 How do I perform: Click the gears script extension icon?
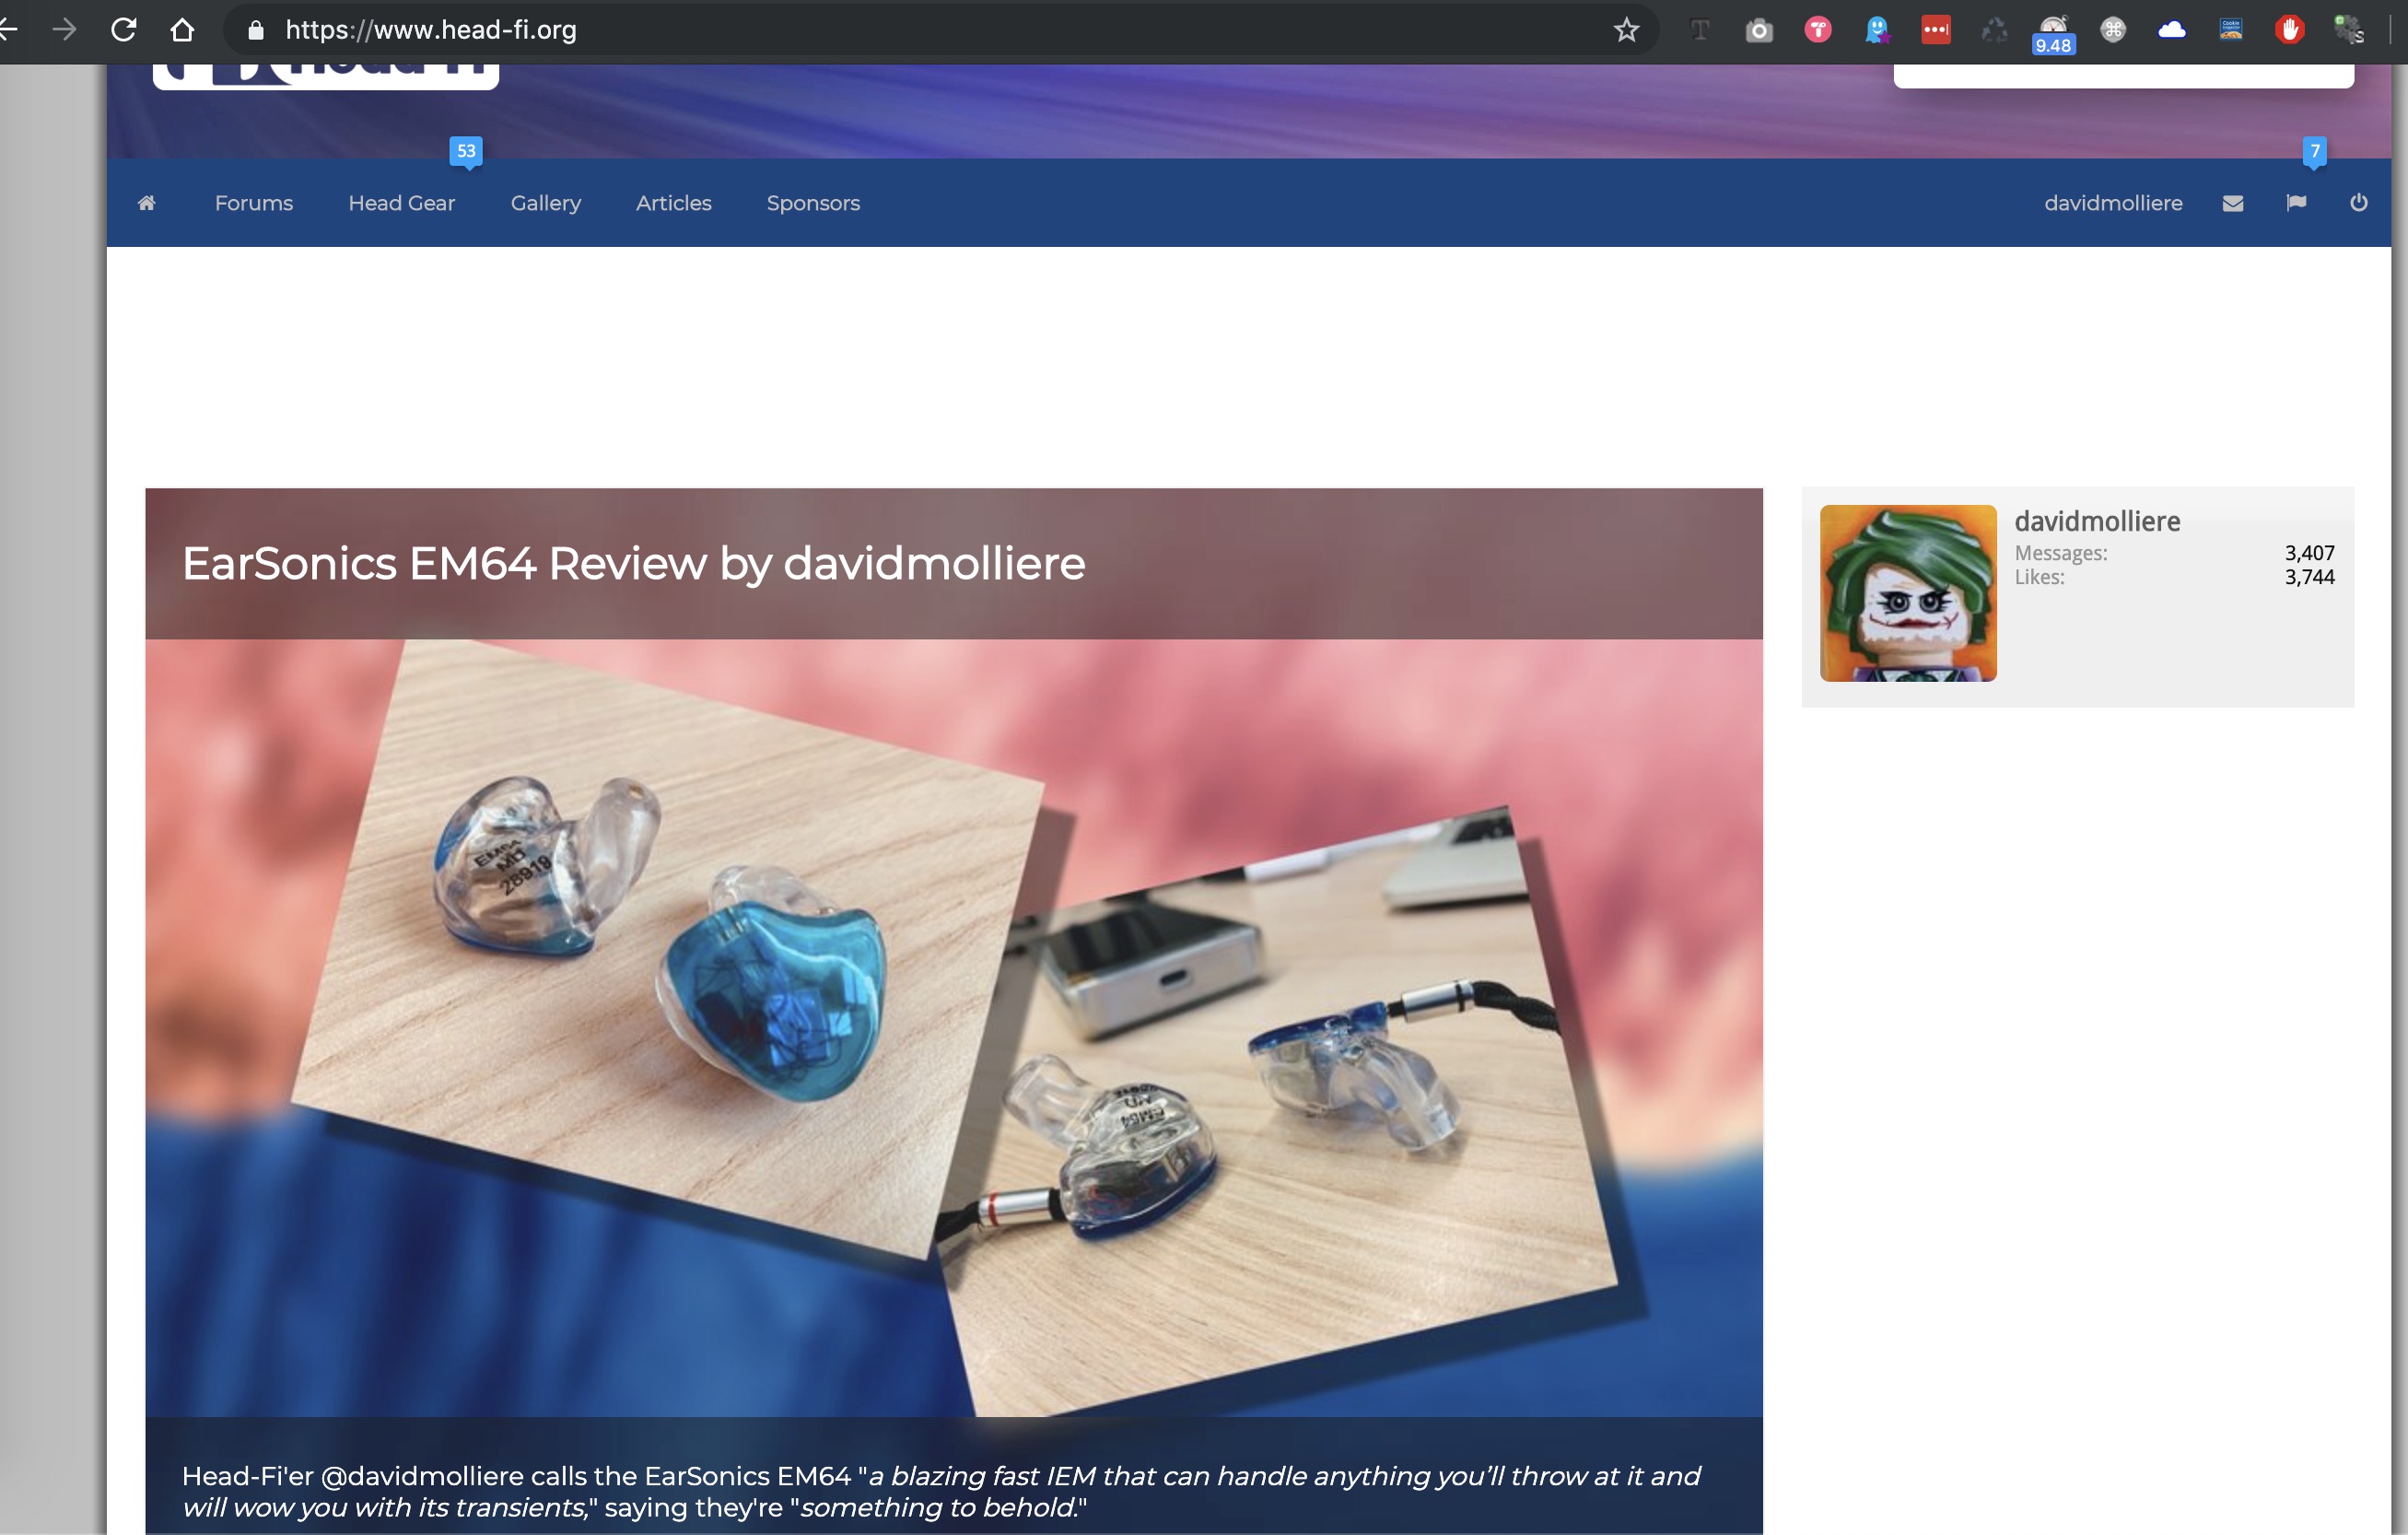[2348, 30]
